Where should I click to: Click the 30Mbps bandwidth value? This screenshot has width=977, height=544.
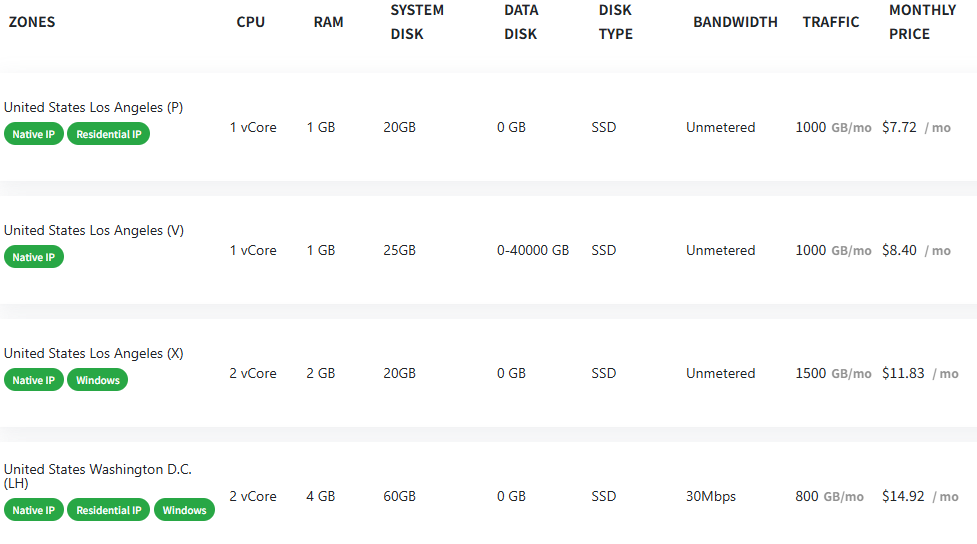coord(711,497)
